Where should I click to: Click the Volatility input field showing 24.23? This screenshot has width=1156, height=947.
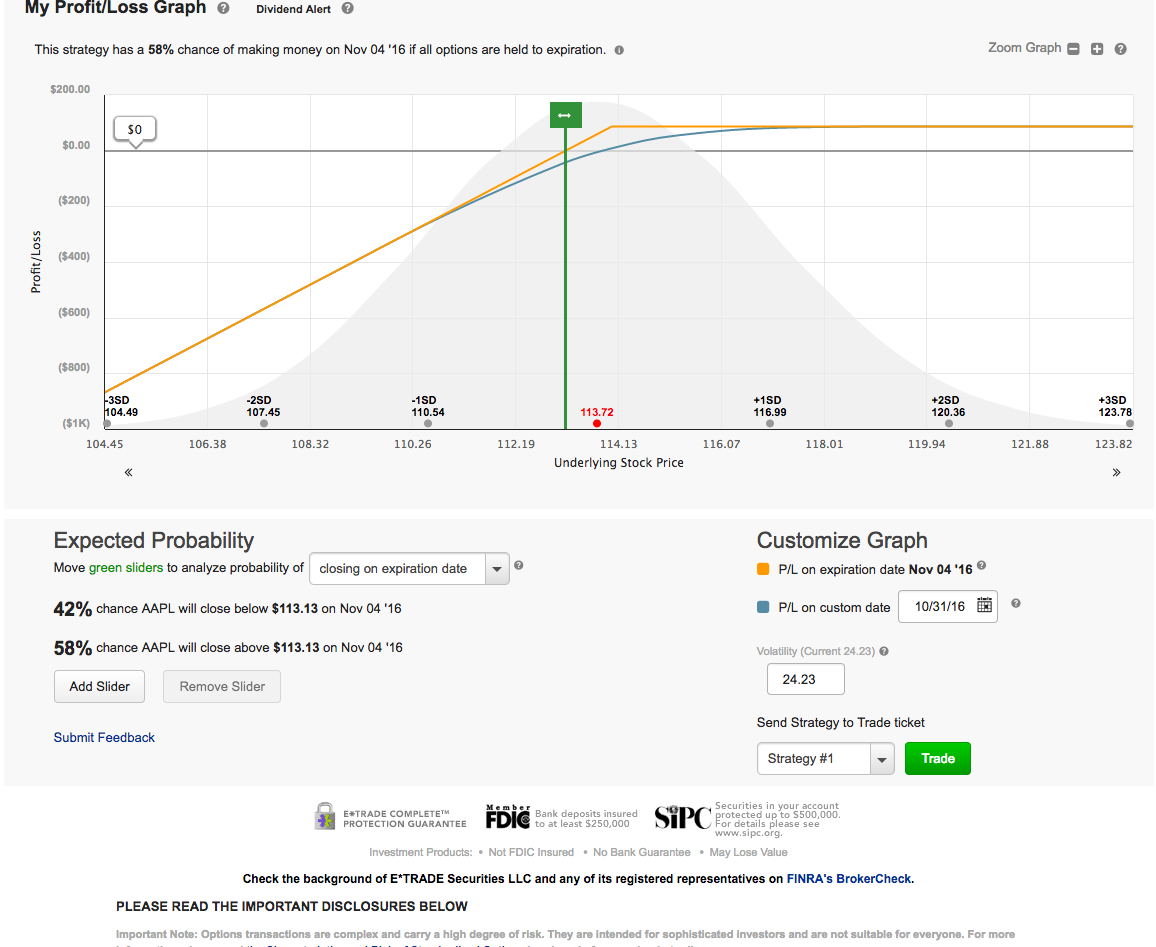click(x=805, y=679)
